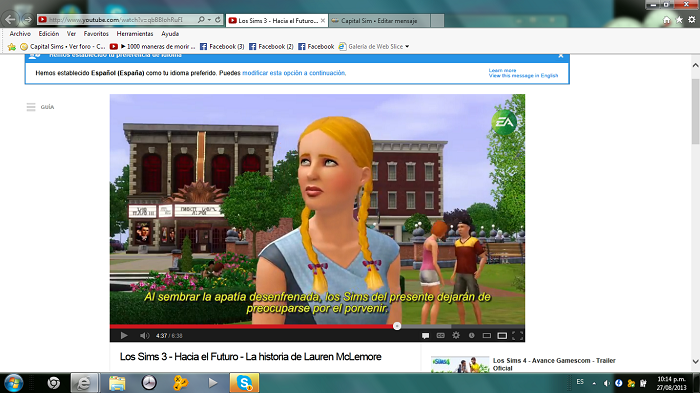The height and width of the screenshot is (393, 700).
Task: Open the Ayuda menu
Action: [170, 33]
